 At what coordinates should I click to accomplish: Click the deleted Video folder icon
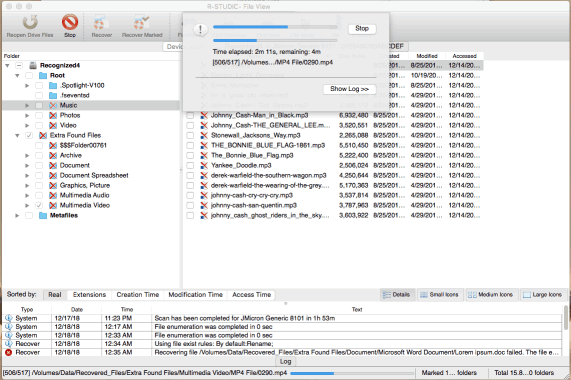coord(53,125)
